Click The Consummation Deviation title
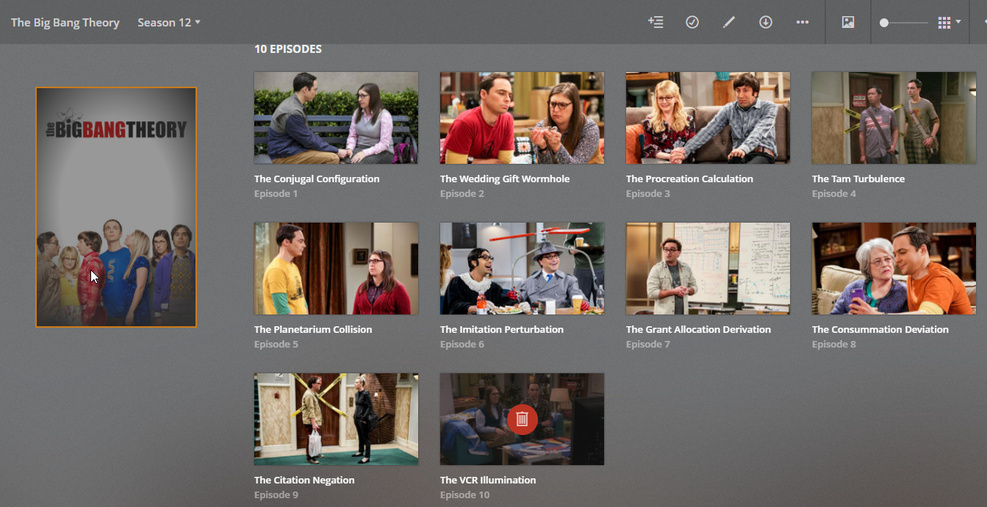Viewport: 987px width, 507px height. click(x=880, y=329)
